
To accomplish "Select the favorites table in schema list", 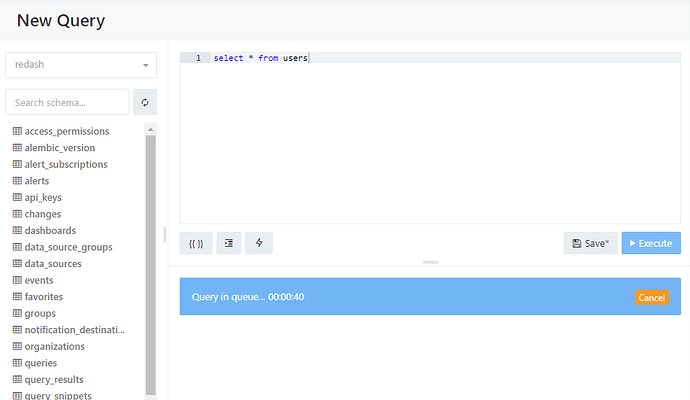I will (x=38, y=297).
